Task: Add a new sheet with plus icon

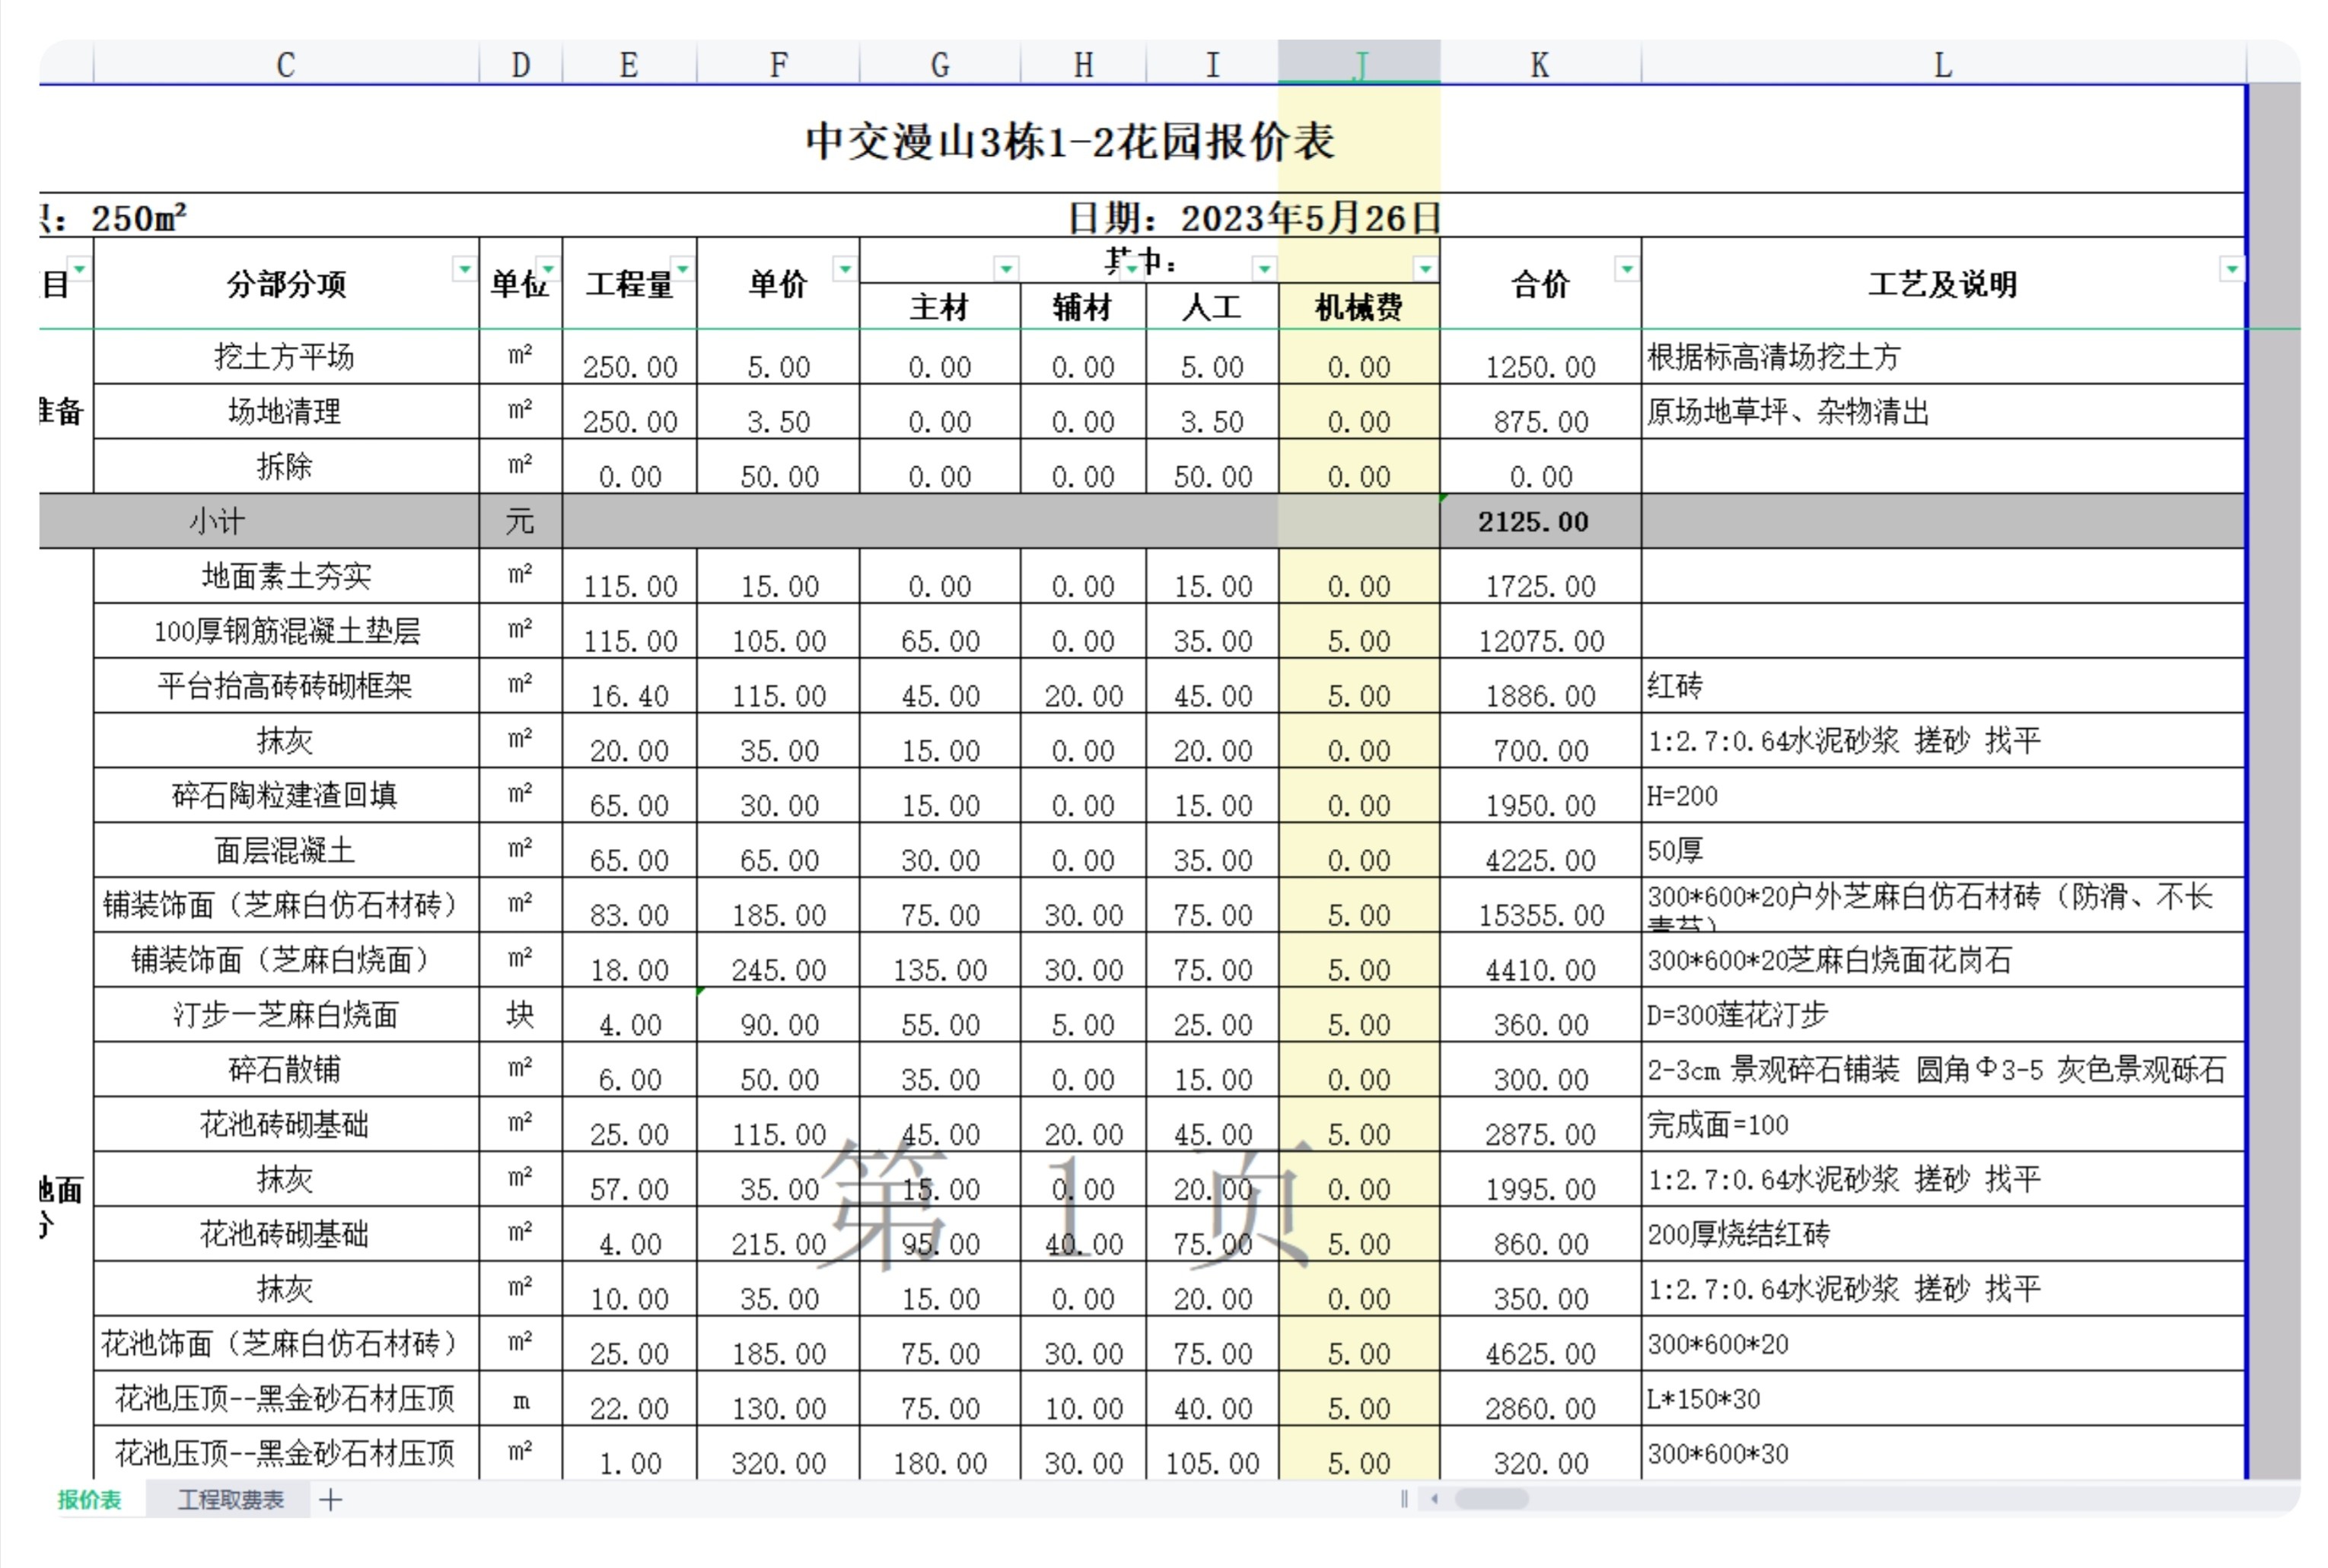Action: [331, 1499]
